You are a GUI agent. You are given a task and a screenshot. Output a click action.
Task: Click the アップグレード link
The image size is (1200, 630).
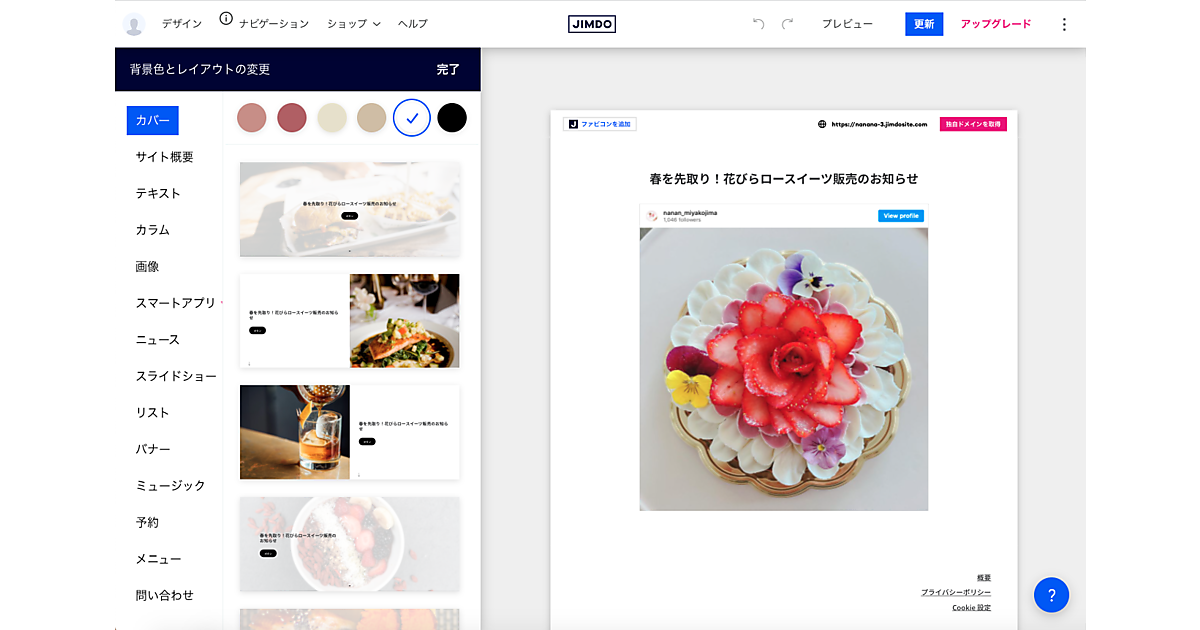[995, 24]
